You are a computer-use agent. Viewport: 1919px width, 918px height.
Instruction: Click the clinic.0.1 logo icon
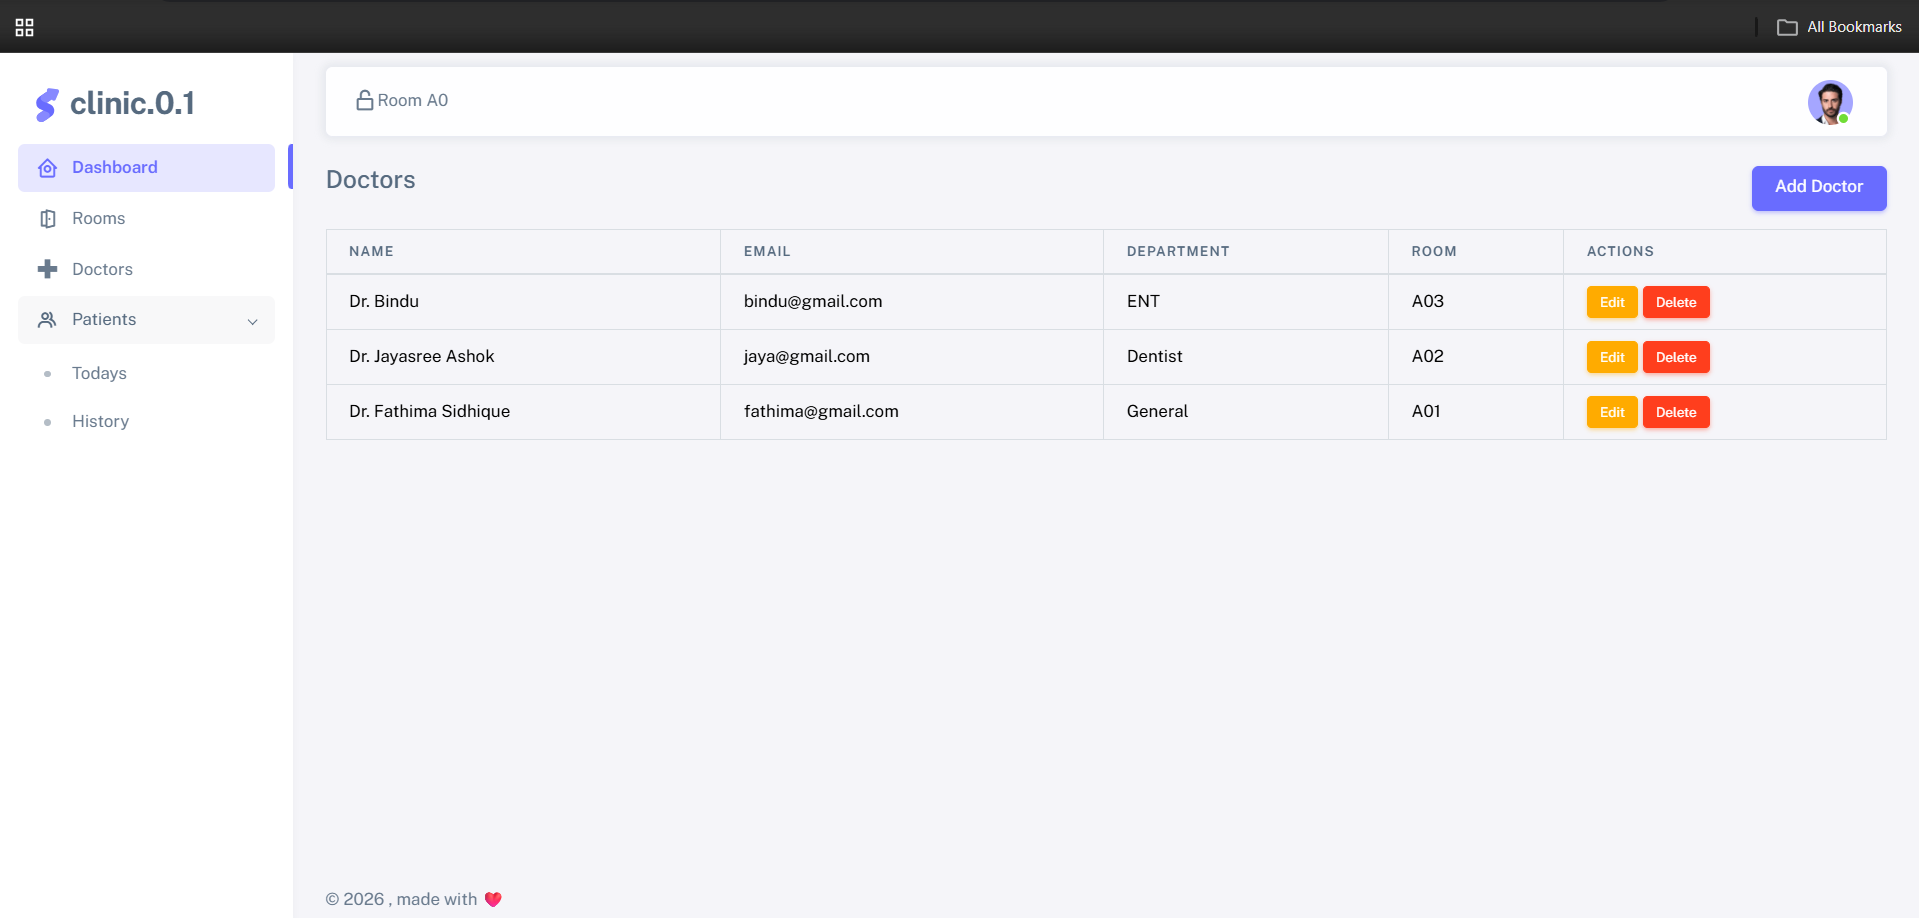[x=46, y=104]
